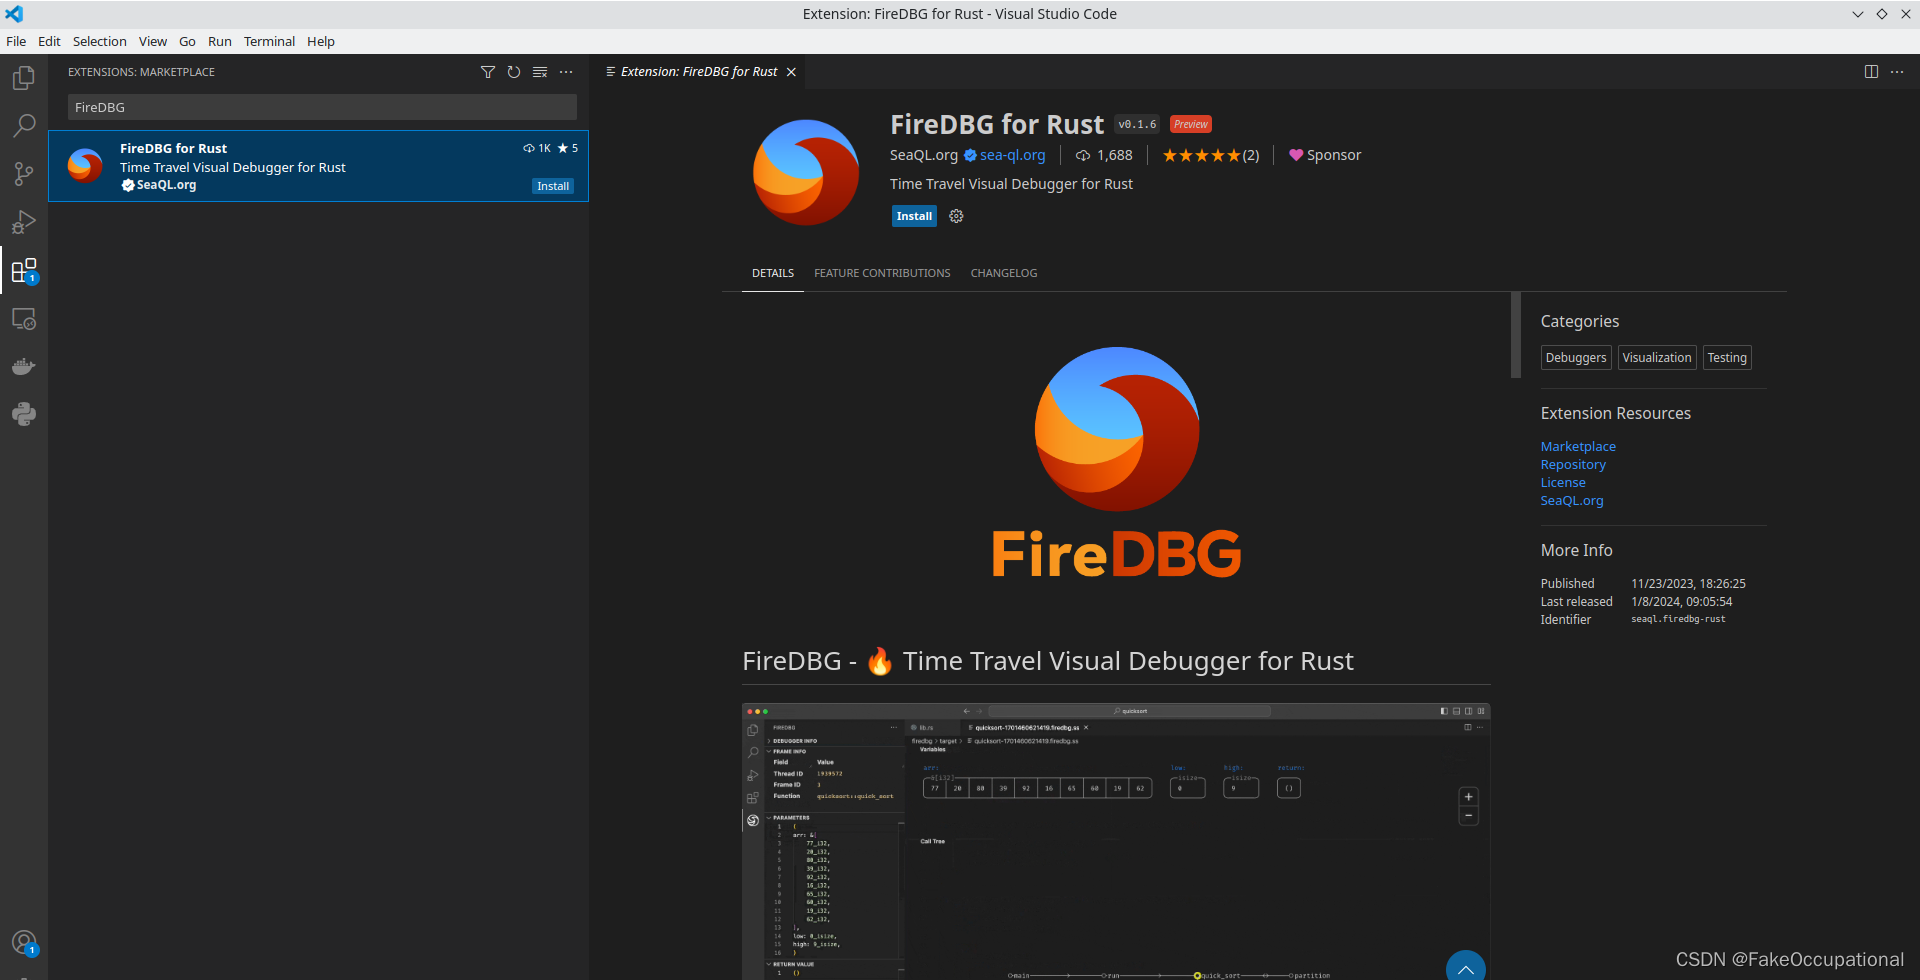Click the last released date 1/8/2024, 09:05:54
This screenshot has width=1920, height=980.
(x=1681, y=602)
